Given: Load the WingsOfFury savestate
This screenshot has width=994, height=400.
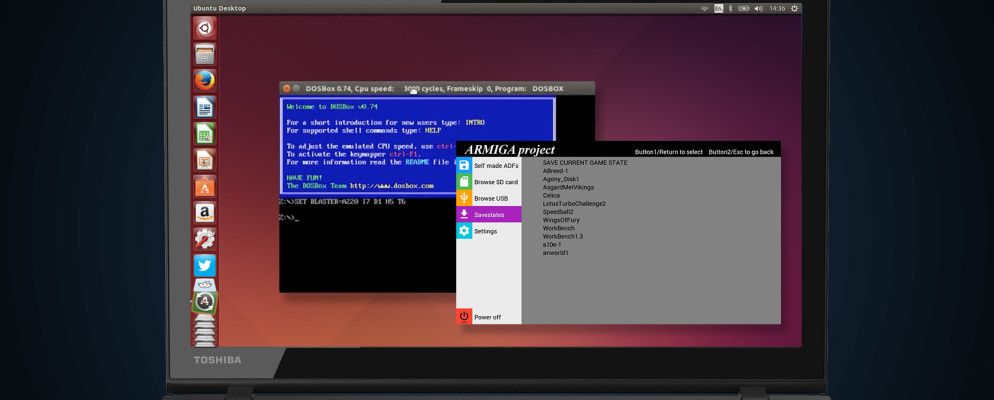Looking at the screenshot, I should coord(561,220).
